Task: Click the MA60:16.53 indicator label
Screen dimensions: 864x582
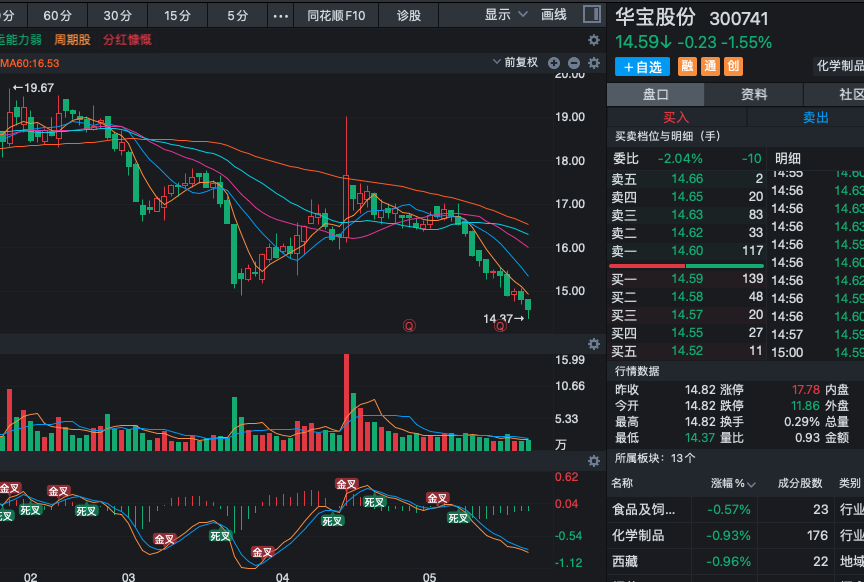Action: (x=30, y=63)
